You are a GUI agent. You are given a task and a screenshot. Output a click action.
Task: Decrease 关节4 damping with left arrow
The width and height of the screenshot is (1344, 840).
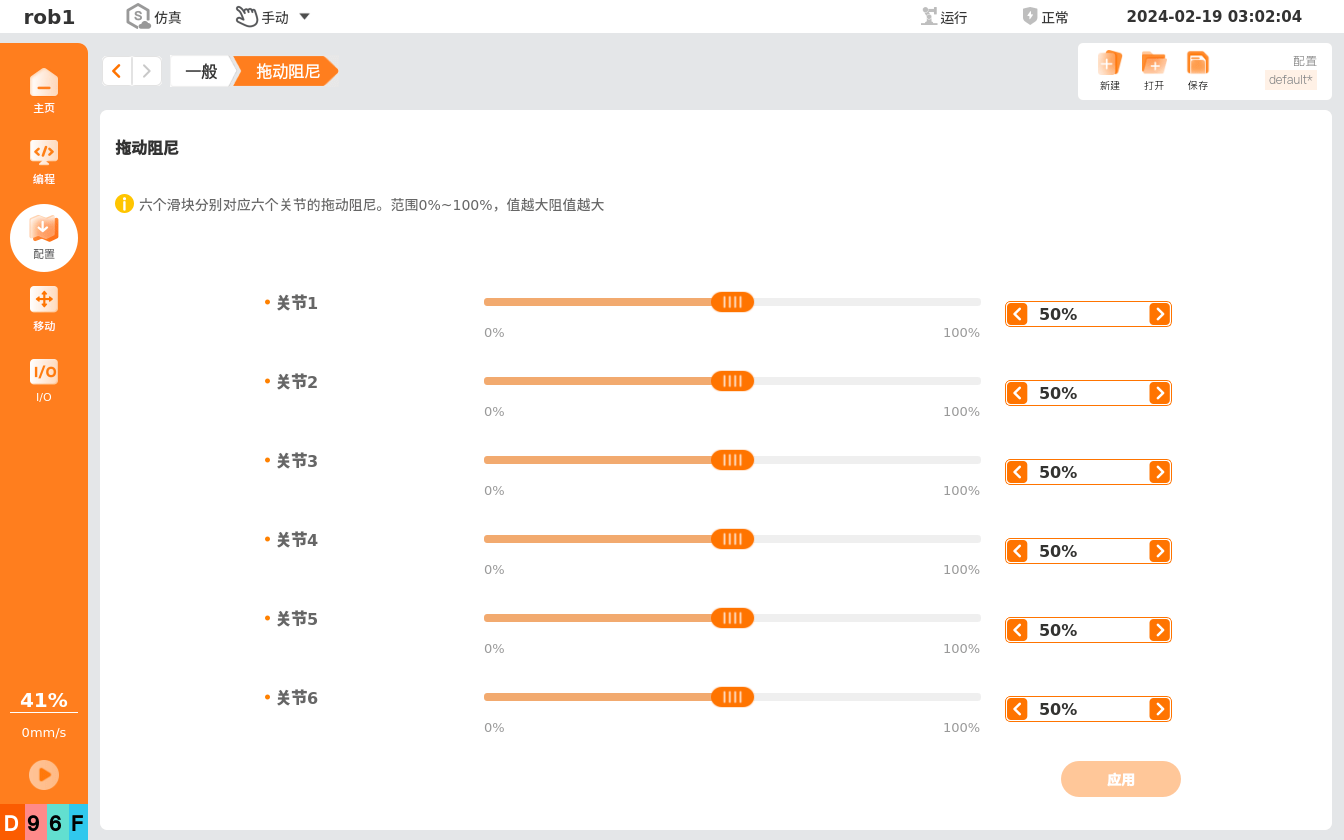1017,551
